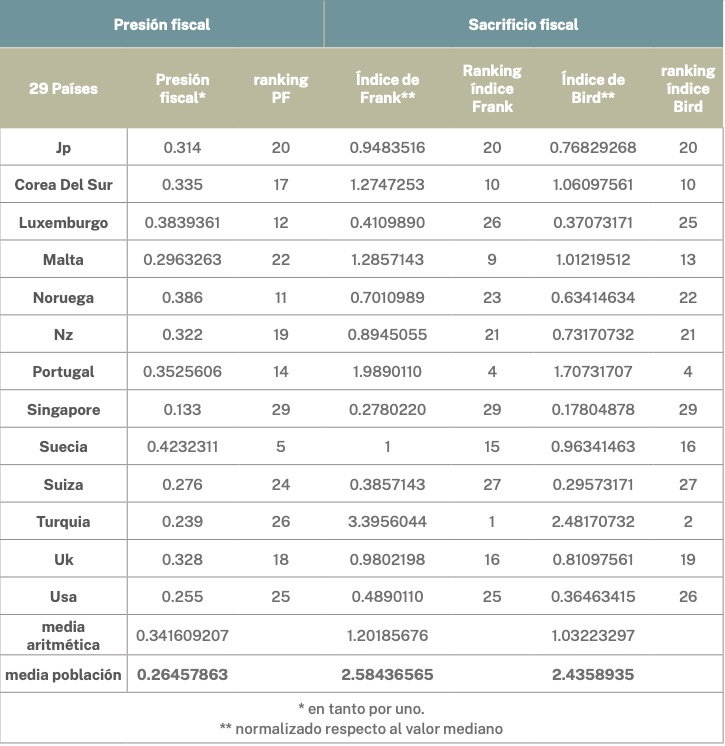725x746 pixels.
Task: Click the "Índice de Bird**" column header
Action: 593,88
